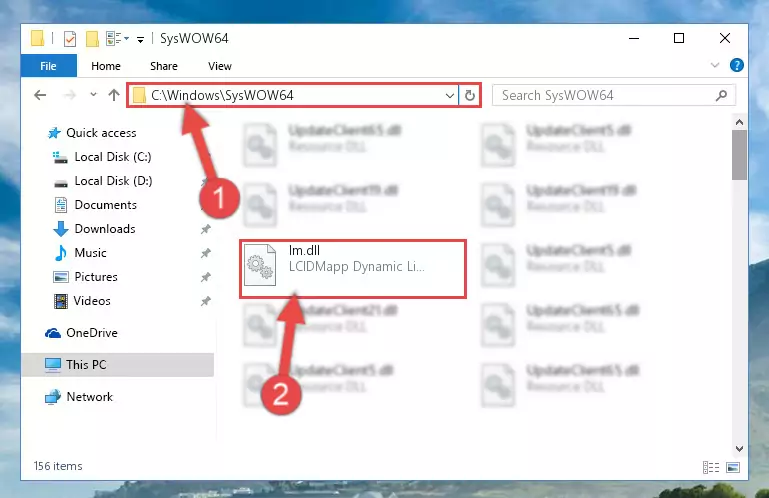
Task: Click the Videos film icon in sidebar
Action: pos(61,301)
